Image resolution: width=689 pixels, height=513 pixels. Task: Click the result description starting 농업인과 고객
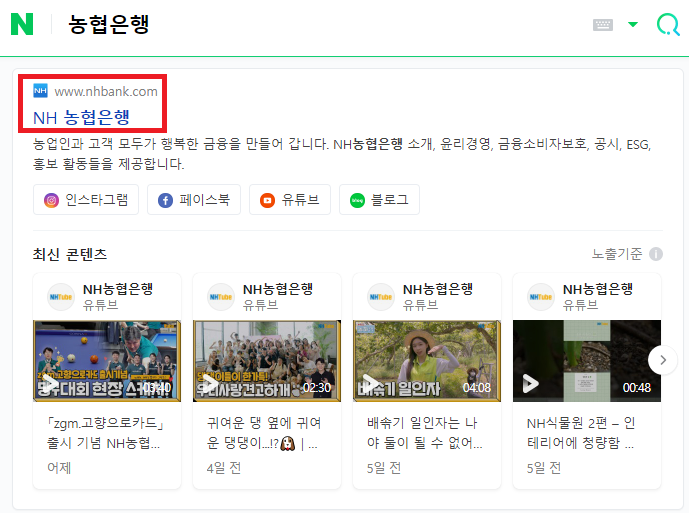click(342, 154)
